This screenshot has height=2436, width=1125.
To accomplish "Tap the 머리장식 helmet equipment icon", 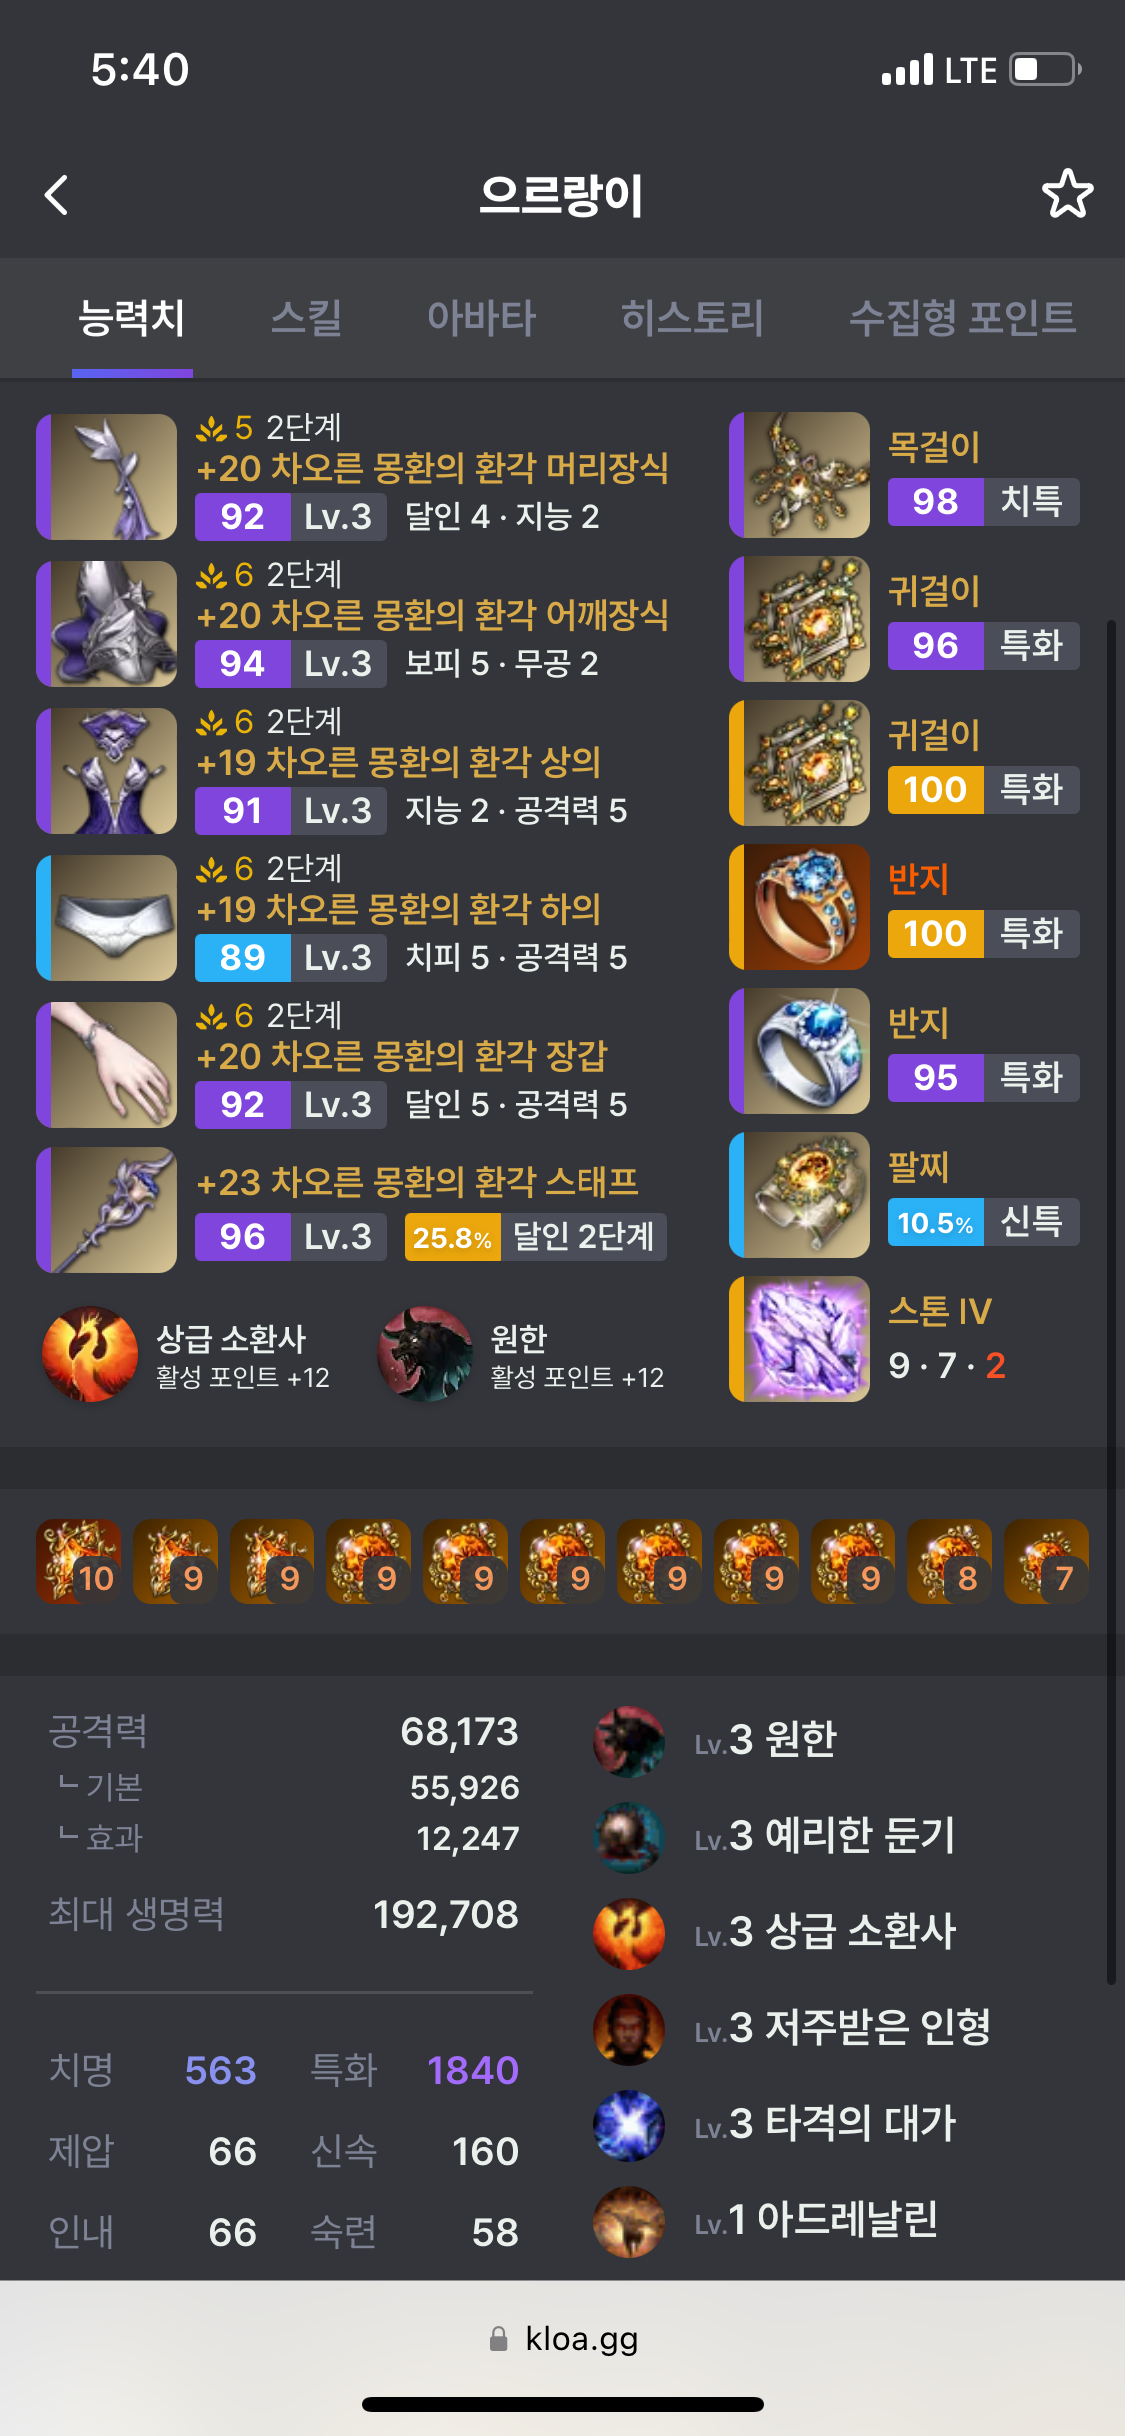I will (107, 477).
